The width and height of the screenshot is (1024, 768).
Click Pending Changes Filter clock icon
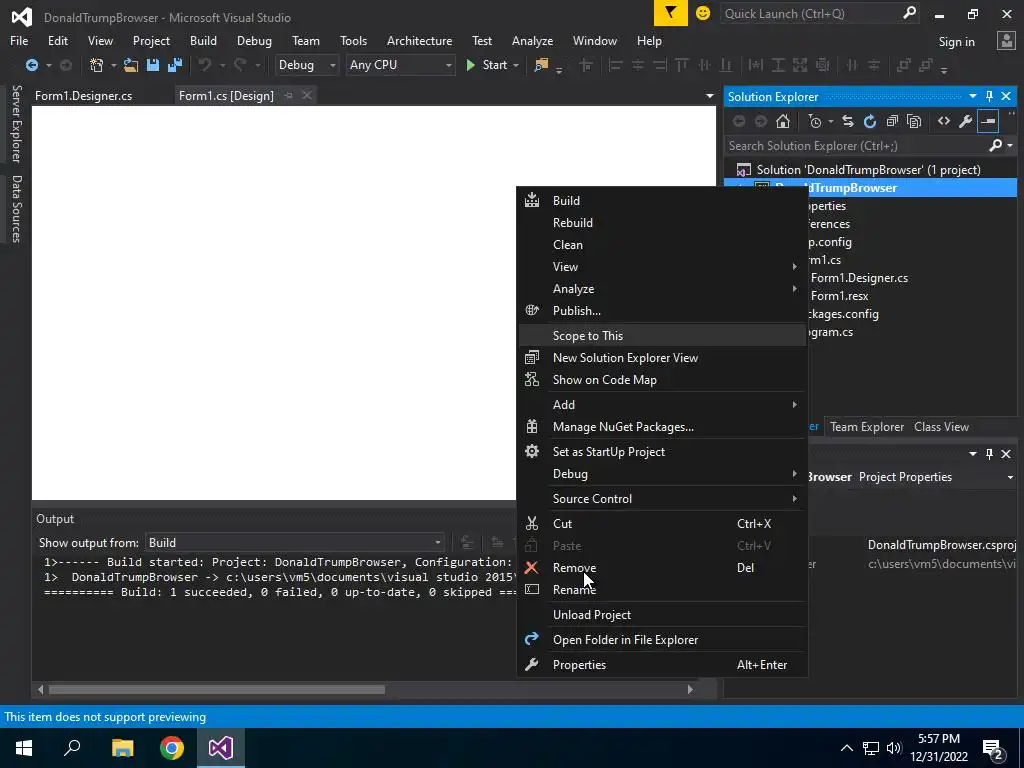815,121
